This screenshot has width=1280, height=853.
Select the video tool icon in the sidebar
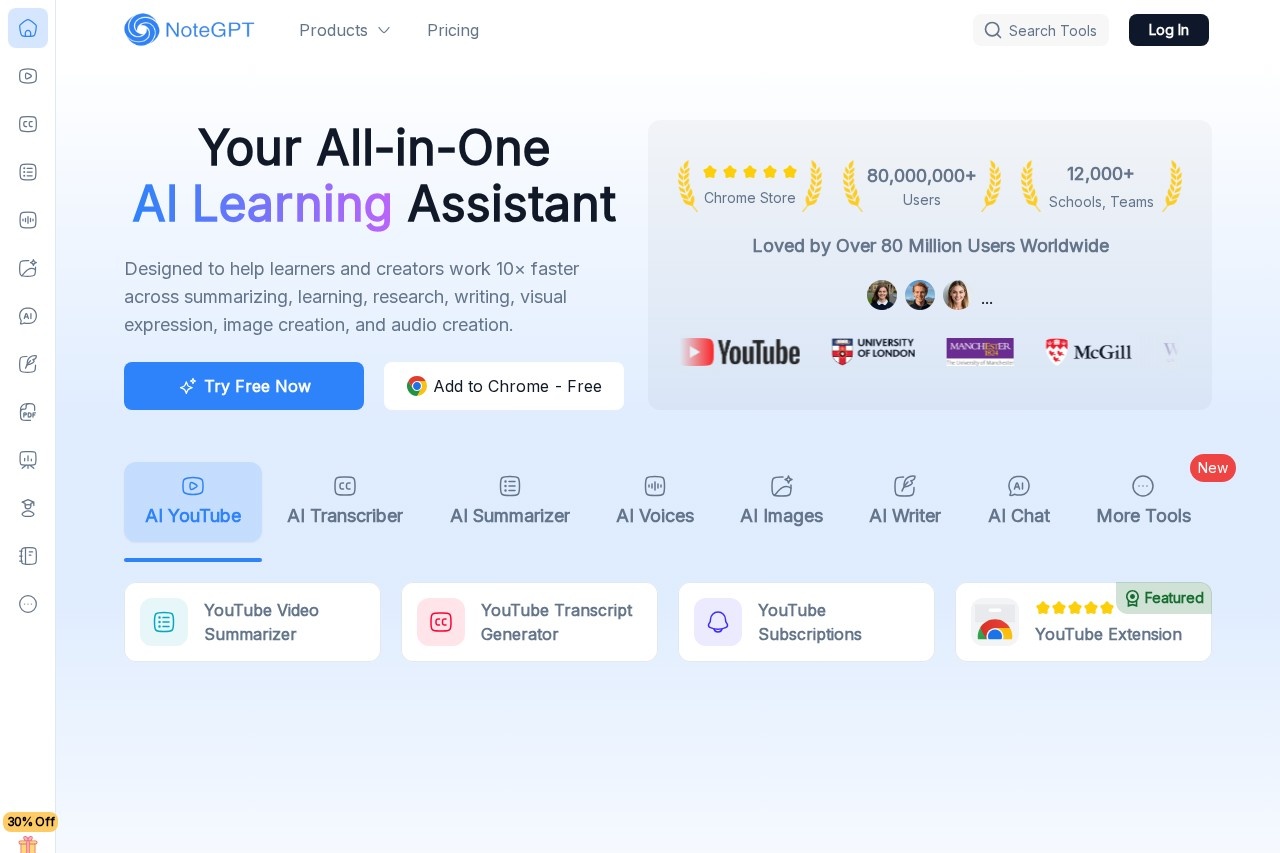point(28,76)
